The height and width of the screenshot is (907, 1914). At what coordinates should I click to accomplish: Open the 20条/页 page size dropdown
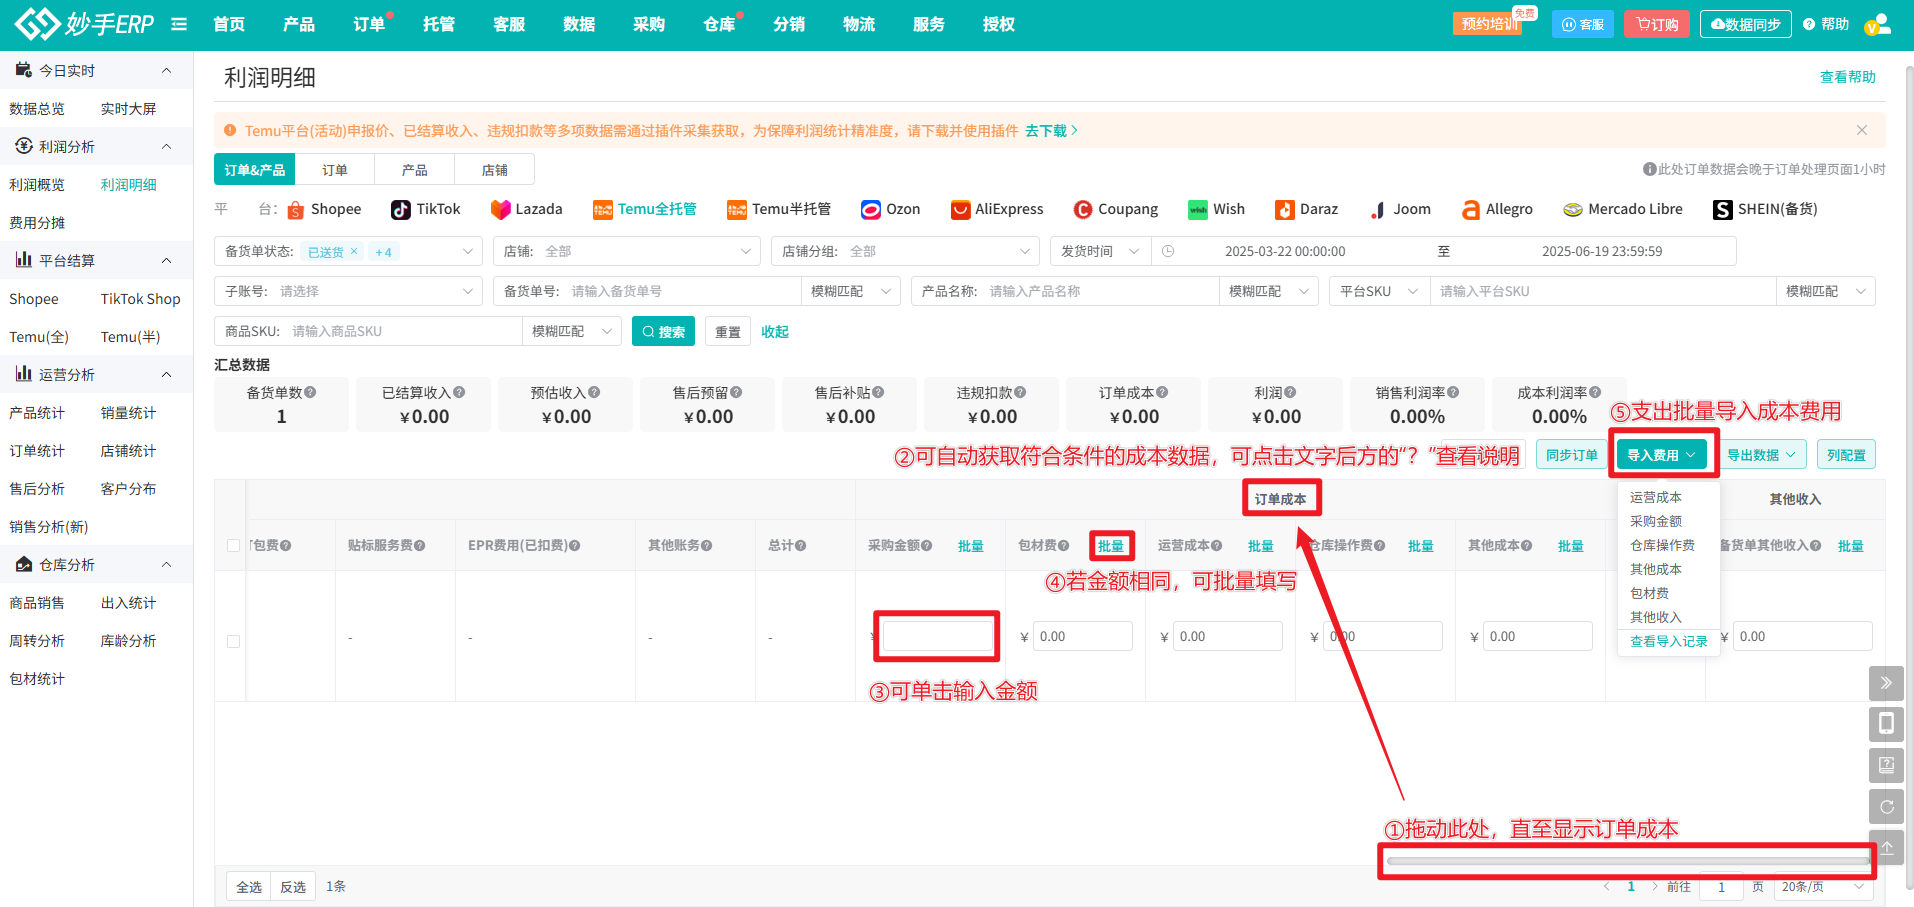tap(1821, 886)
